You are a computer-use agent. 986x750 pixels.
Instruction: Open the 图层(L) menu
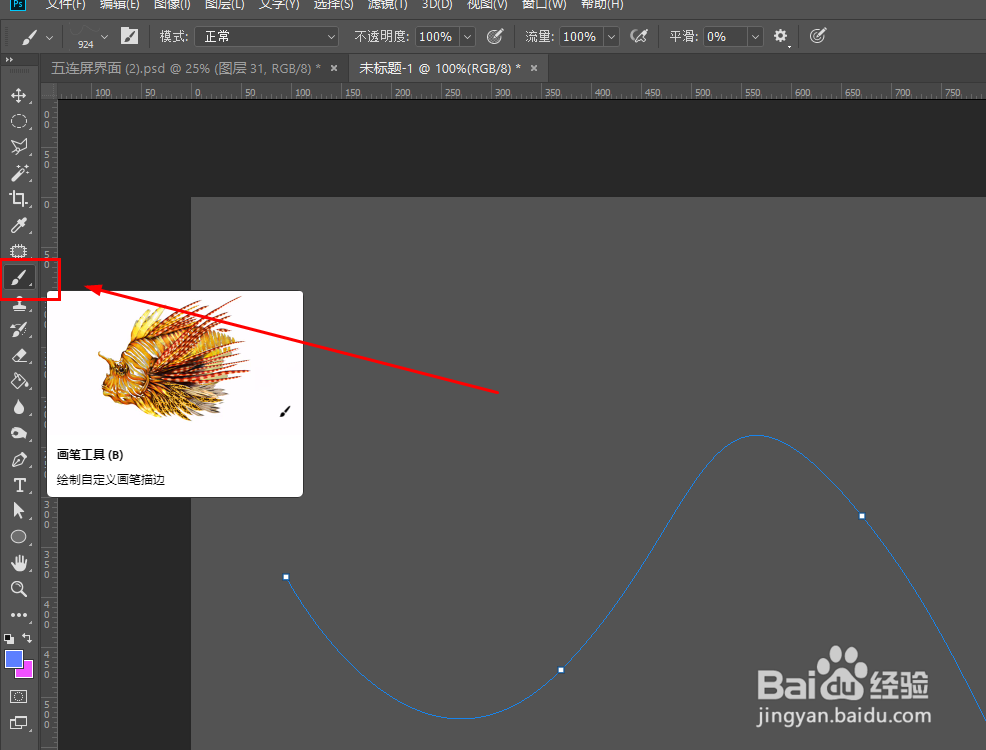[224, 4]
